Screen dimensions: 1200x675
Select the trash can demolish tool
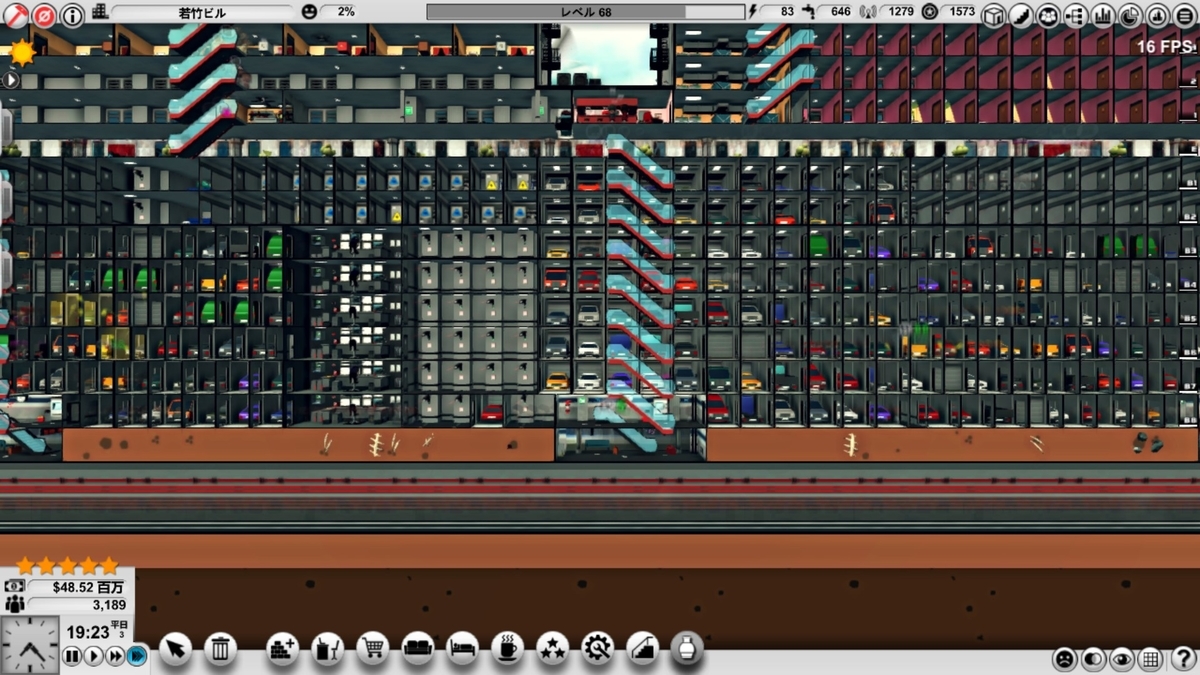click(x=221, y=649)
